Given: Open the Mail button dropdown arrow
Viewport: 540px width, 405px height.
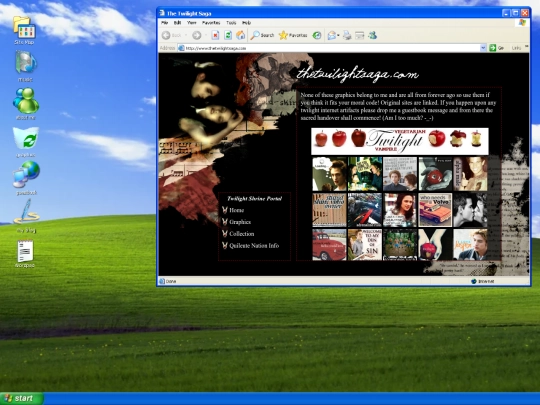Looking at the screenshot, I should point(339,35).
